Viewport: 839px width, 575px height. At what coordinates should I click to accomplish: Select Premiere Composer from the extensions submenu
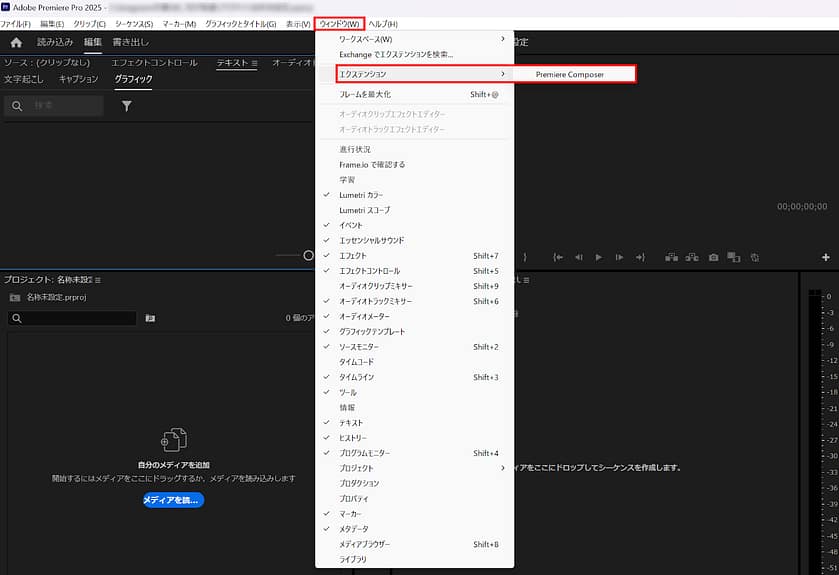tap(570, 74)
